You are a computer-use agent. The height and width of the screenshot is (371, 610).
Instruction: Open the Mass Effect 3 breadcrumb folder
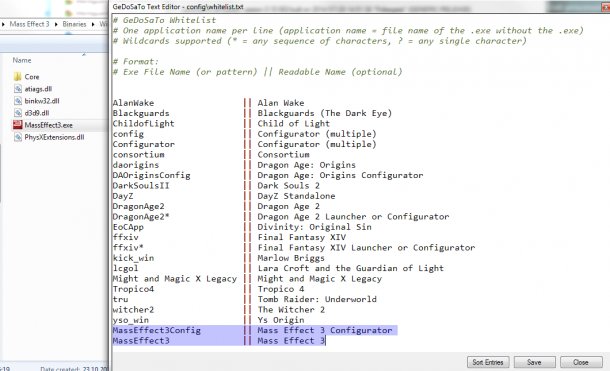30,24
